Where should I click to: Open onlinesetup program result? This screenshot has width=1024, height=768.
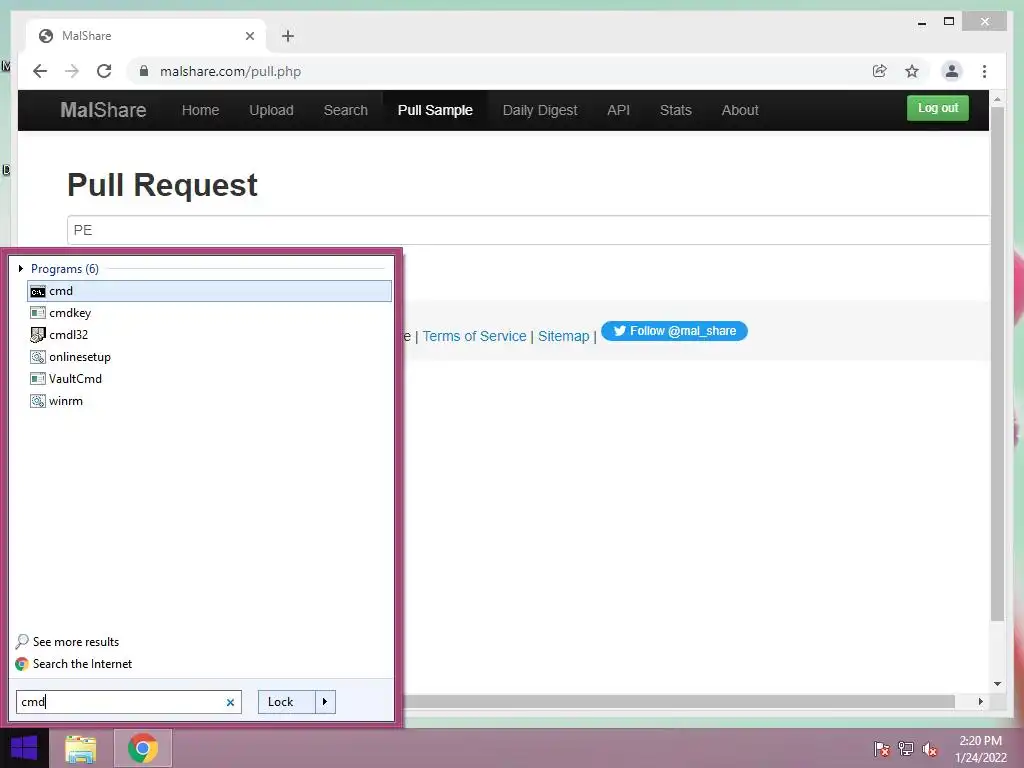tap(209, 357)
